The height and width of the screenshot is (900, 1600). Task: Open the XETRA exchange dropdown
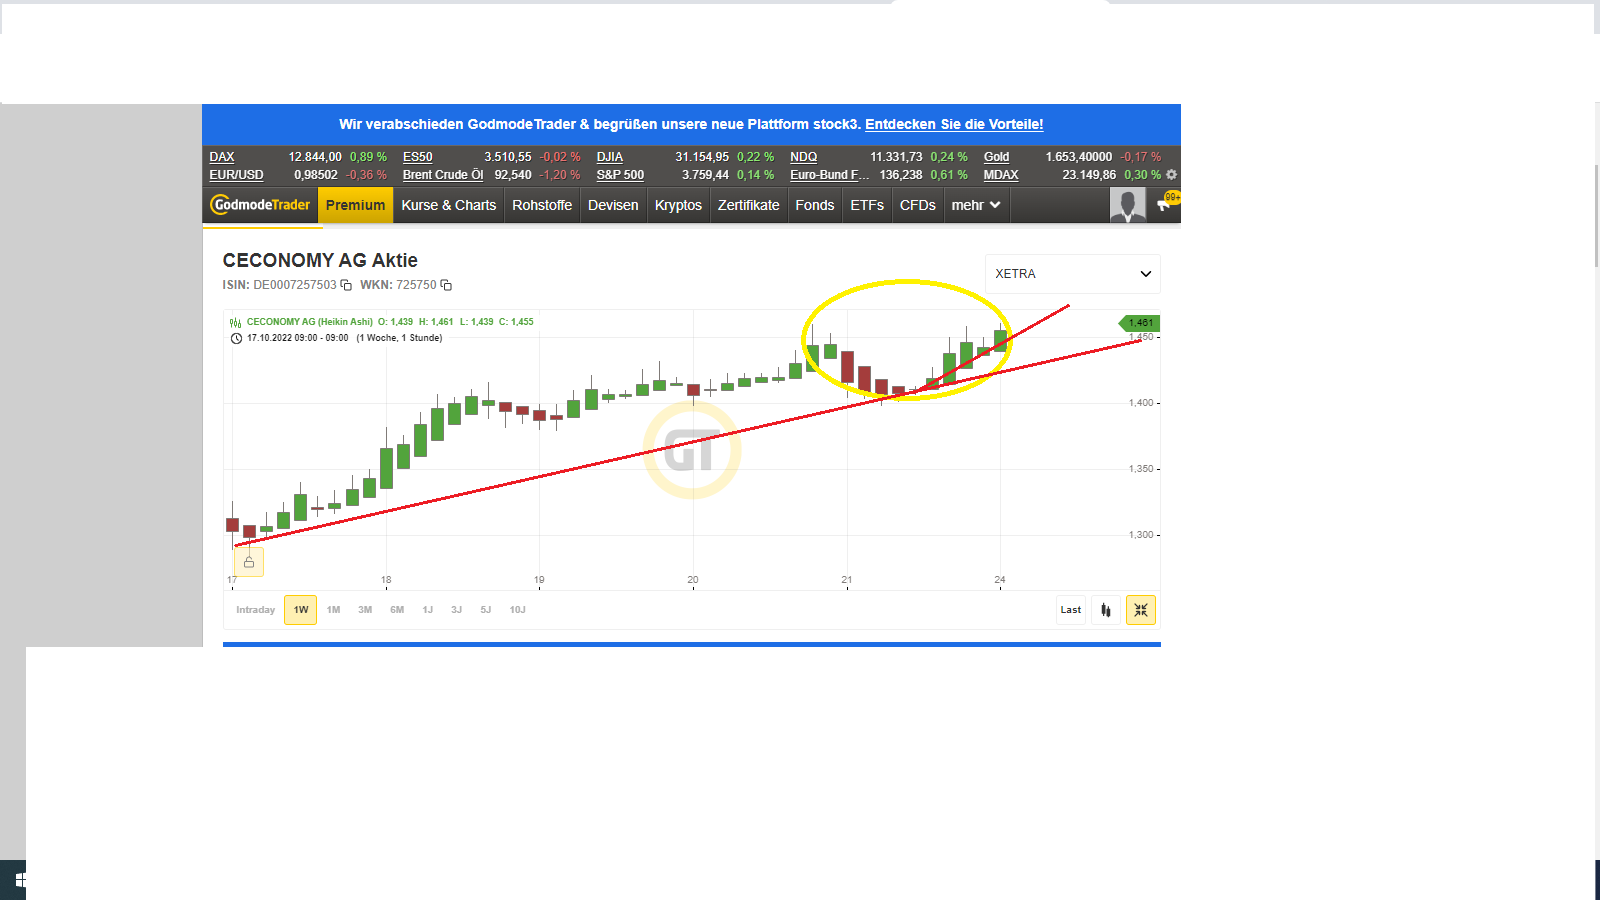pos(1072,274)
